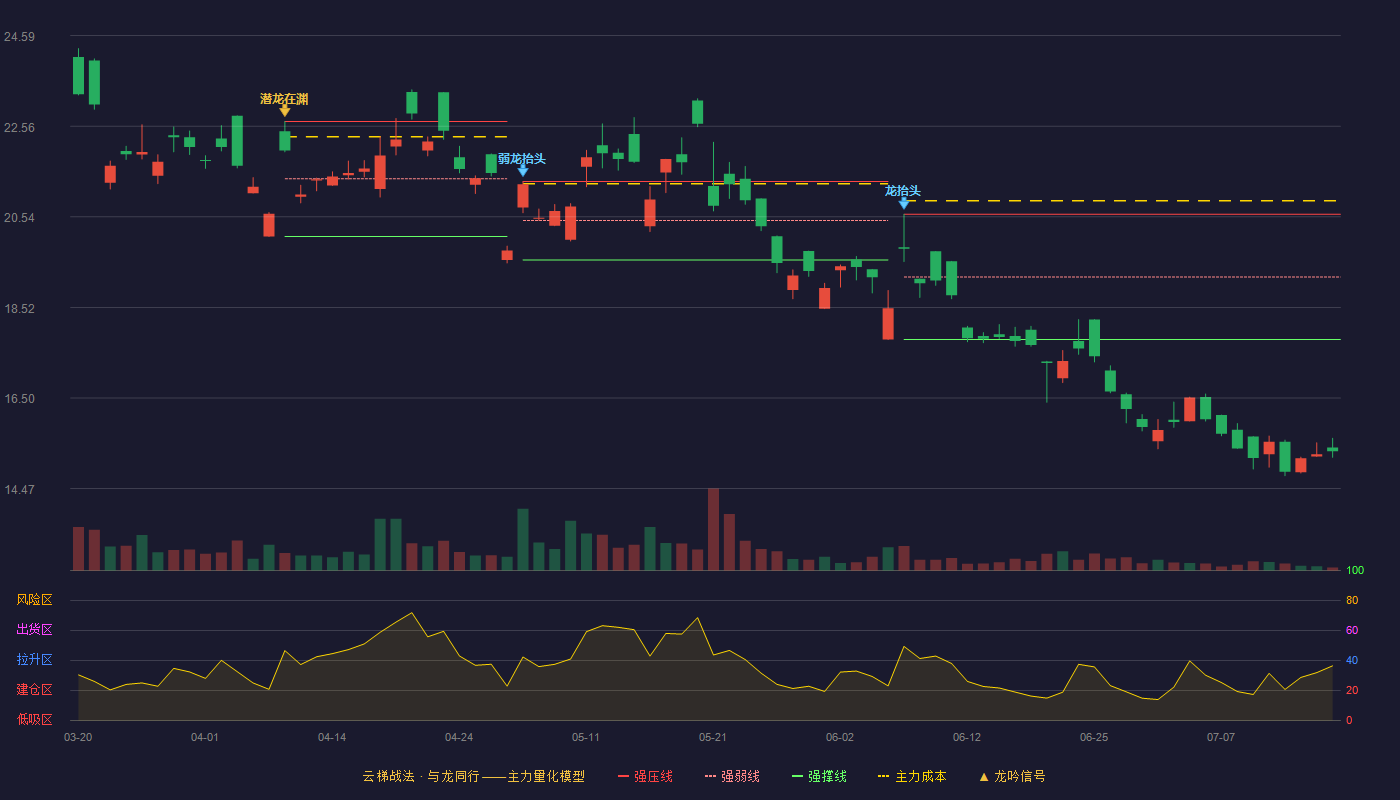This screenshot has width=1400, height=800.
Task: Click the 22.56 price axis label
Action: (x=19, y=128)
